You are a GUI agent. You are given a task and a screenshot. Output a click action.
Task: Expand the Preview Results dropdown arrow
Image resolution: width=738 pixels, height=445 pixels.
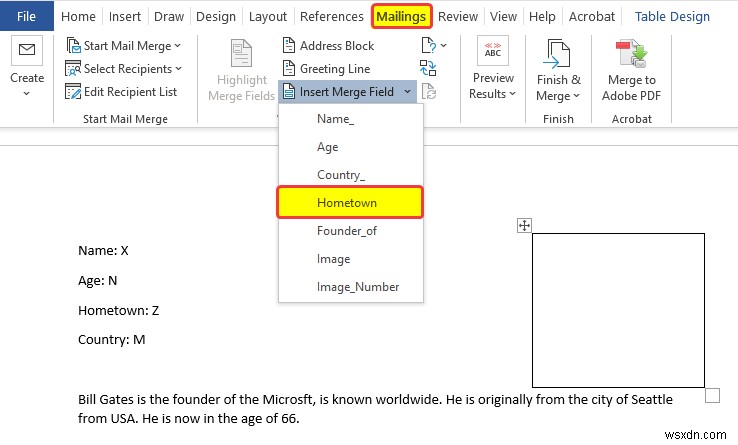pos(512,94)
